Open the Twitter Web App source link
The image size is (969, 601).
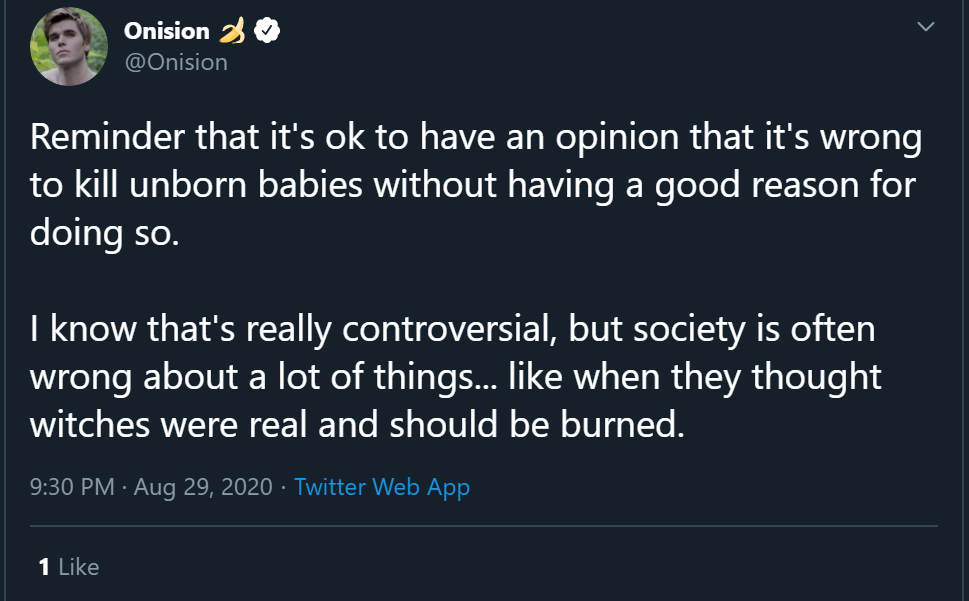coord(382,487)
